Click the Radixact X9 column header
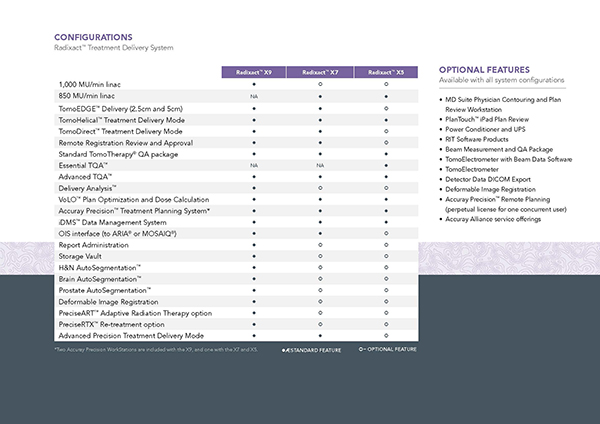This screenshot has width=600, height=424. click(x=254, y=72)
